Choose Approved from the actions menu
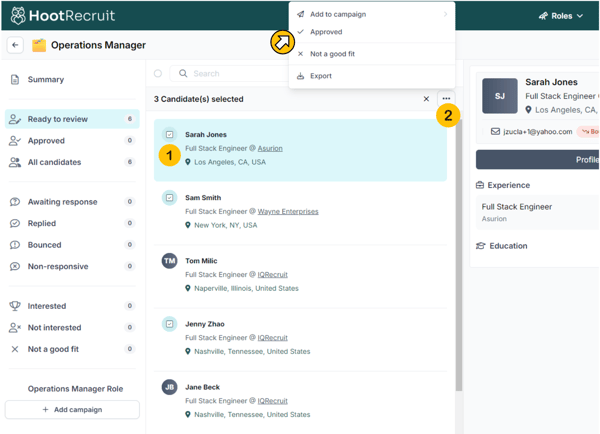600x434 pixels. click(x=326, y=32)
